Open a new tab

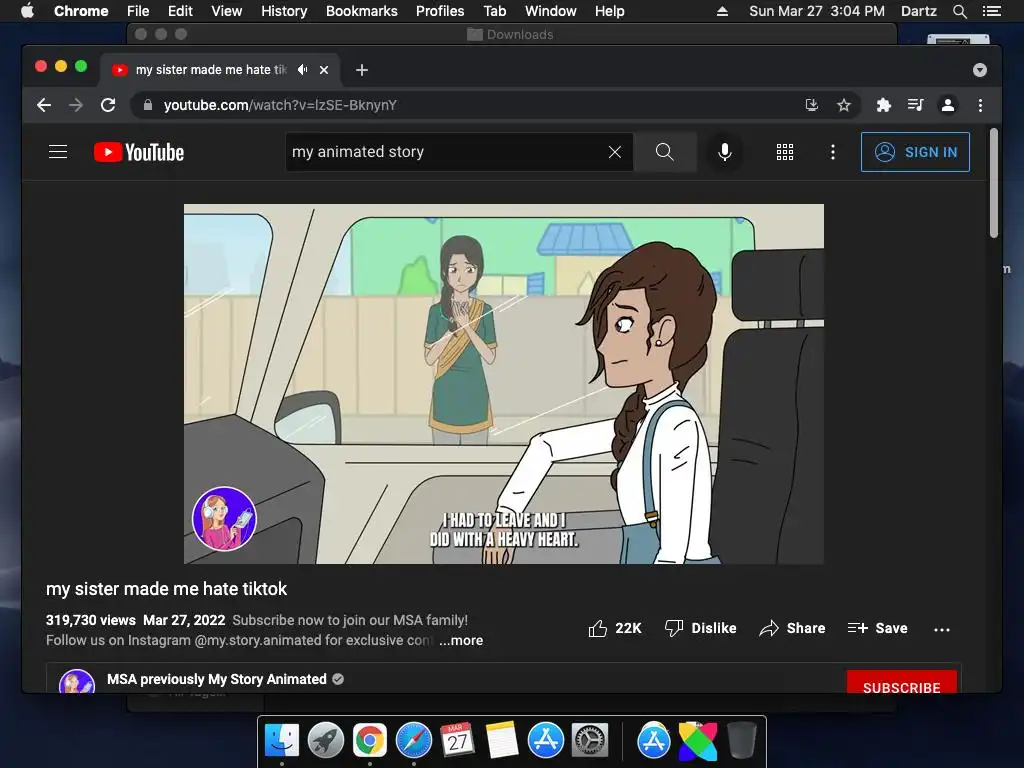click(362, 70)
